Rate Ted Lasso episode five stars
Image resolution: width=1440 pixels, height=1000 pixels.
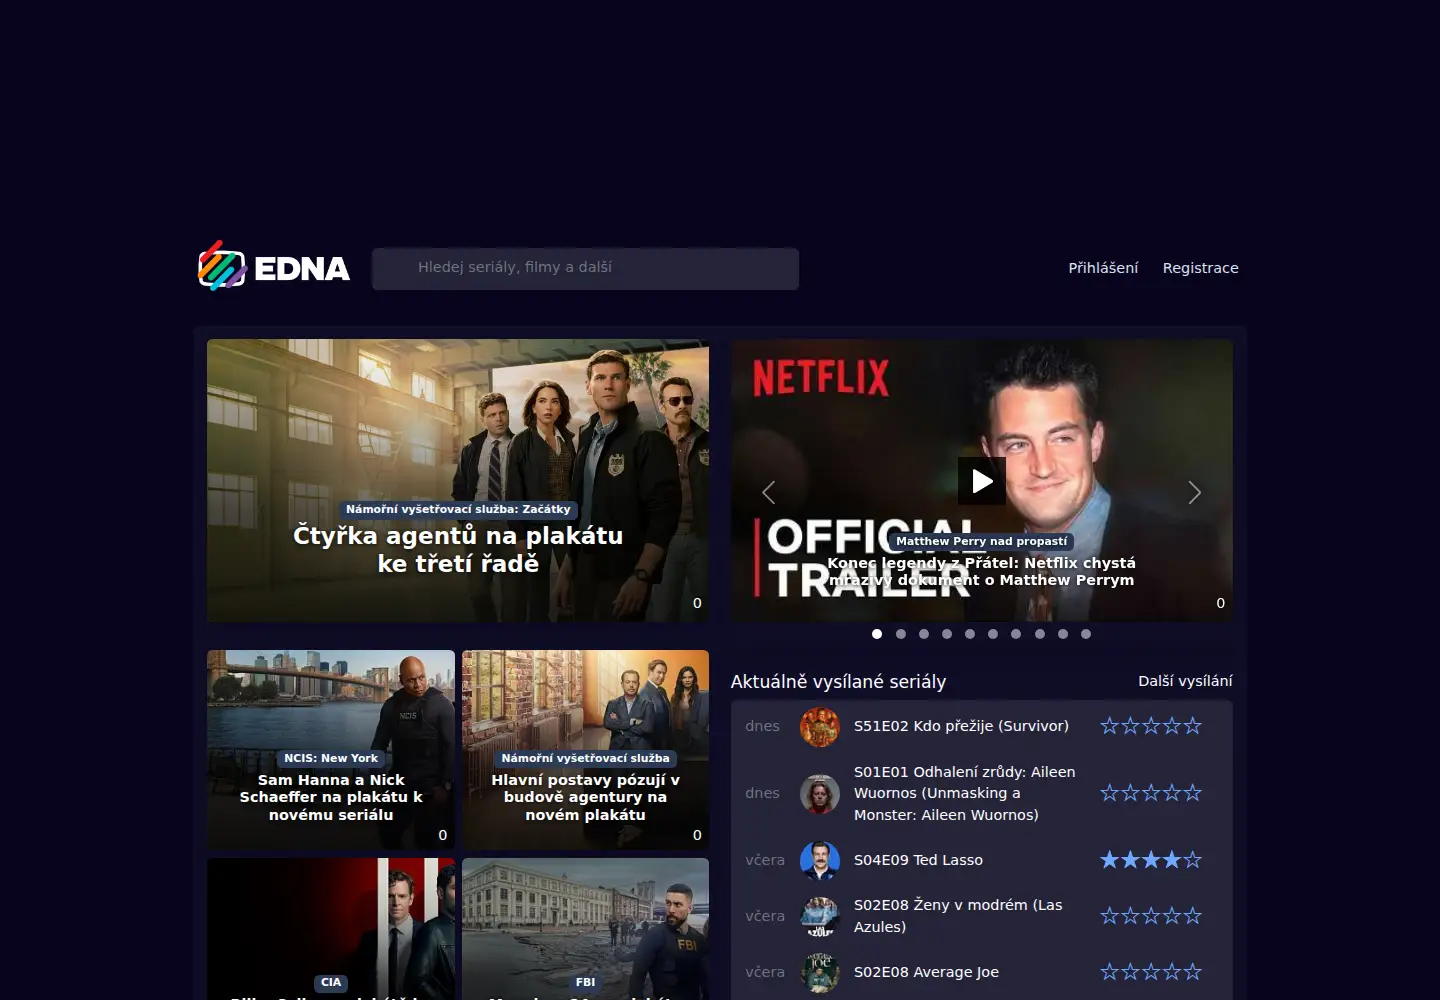[x=1192, y=860]
